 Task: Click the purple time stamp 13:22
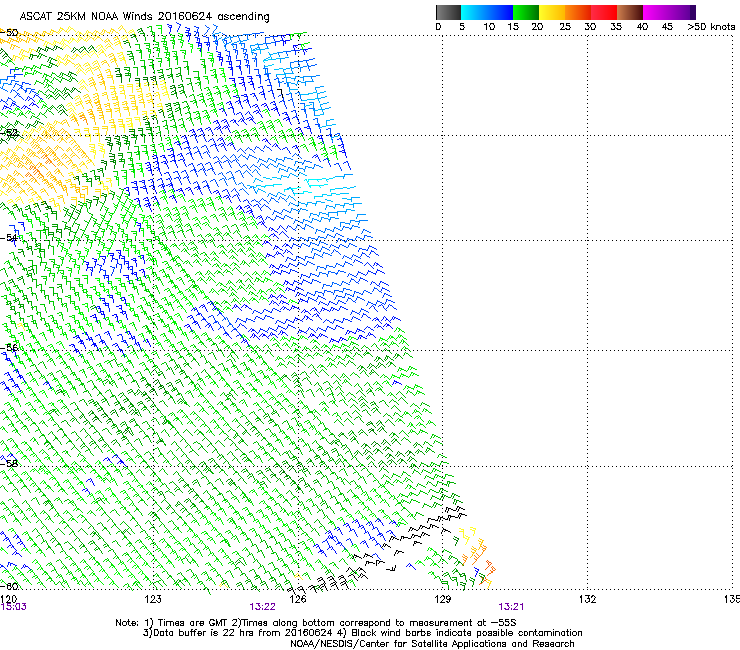[262, 607]
